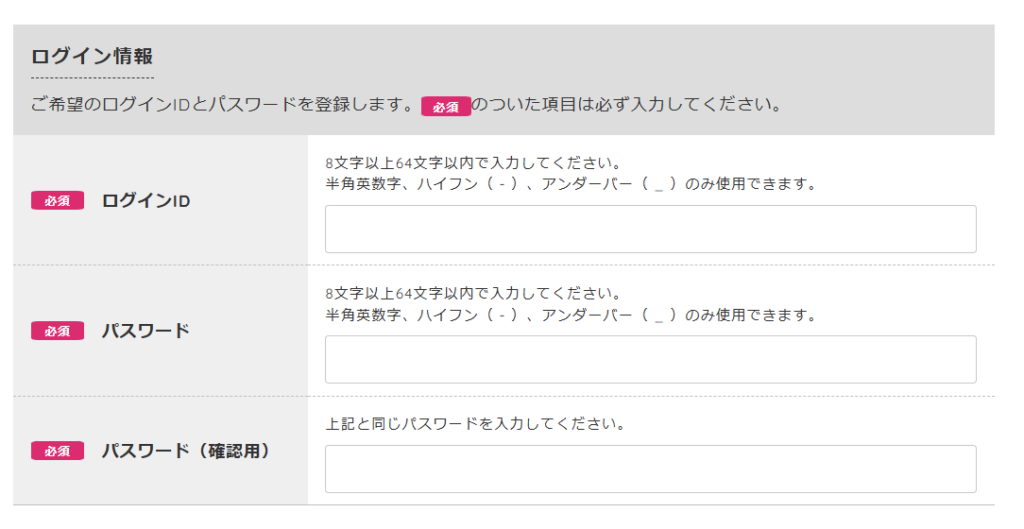
Task: Click the 上記と同じパスワードを入力してください hint
Action: click(x=476, y=424)
